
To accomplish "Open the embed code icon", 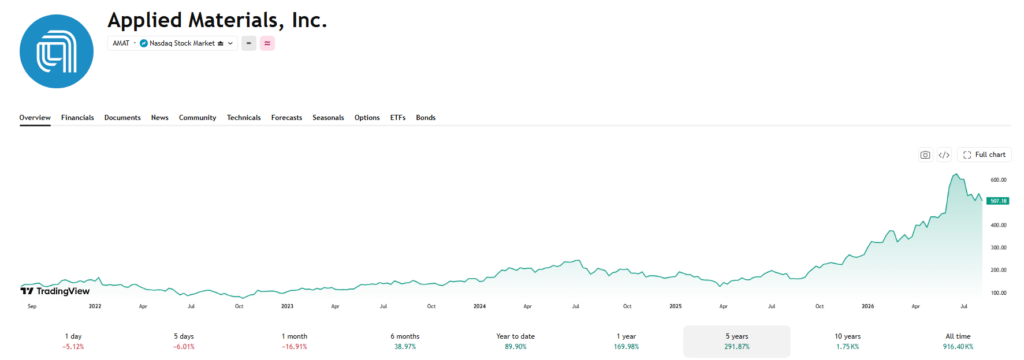I will pos(944,155).
